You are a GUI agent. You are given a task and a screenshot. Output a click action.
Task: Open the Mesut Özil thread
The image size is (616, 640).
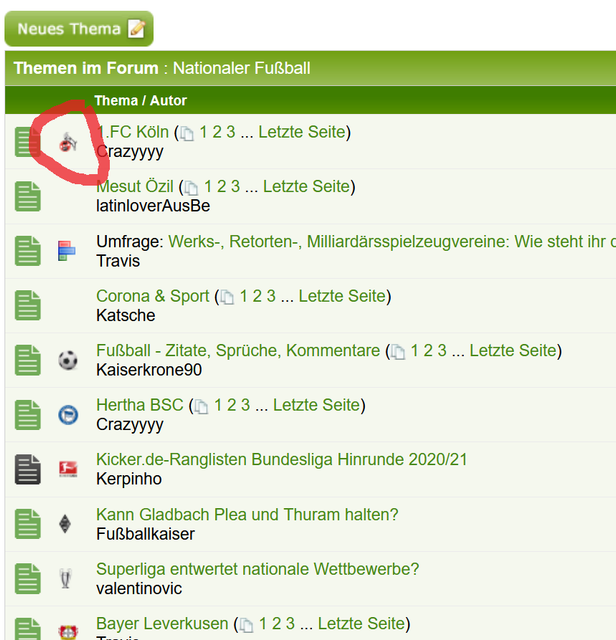pos(135,186)
